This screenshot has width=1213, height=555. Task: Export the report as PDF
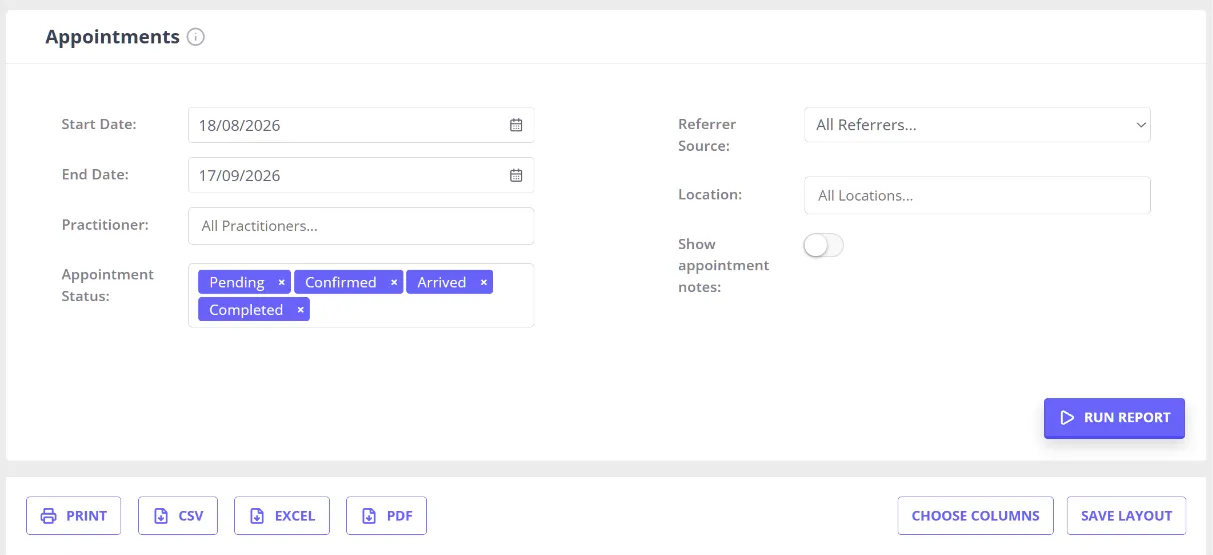[x=386, y=516]
